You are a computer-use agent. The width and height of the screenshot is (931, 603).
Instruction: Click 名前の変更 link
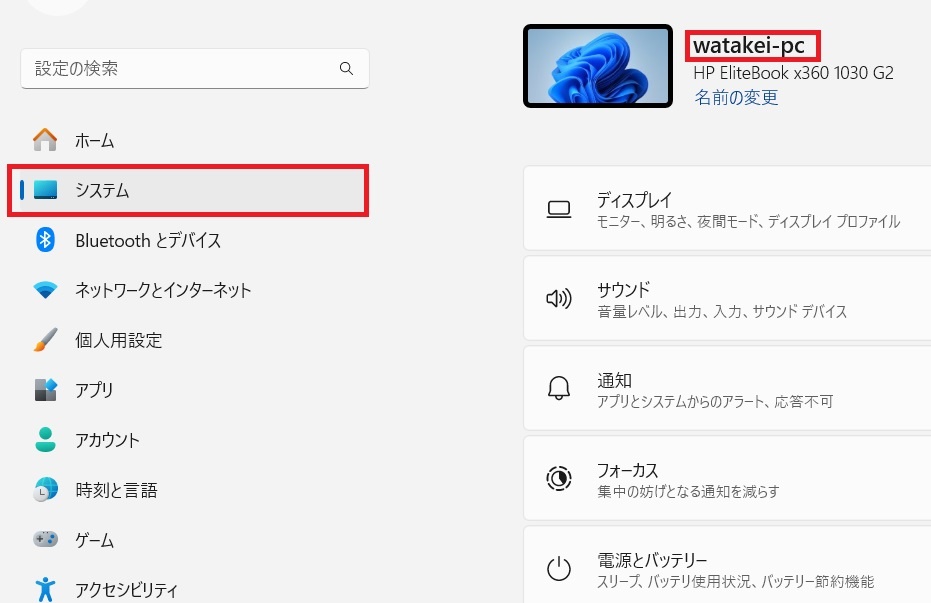pyautogui.click(x=736, y=97)
